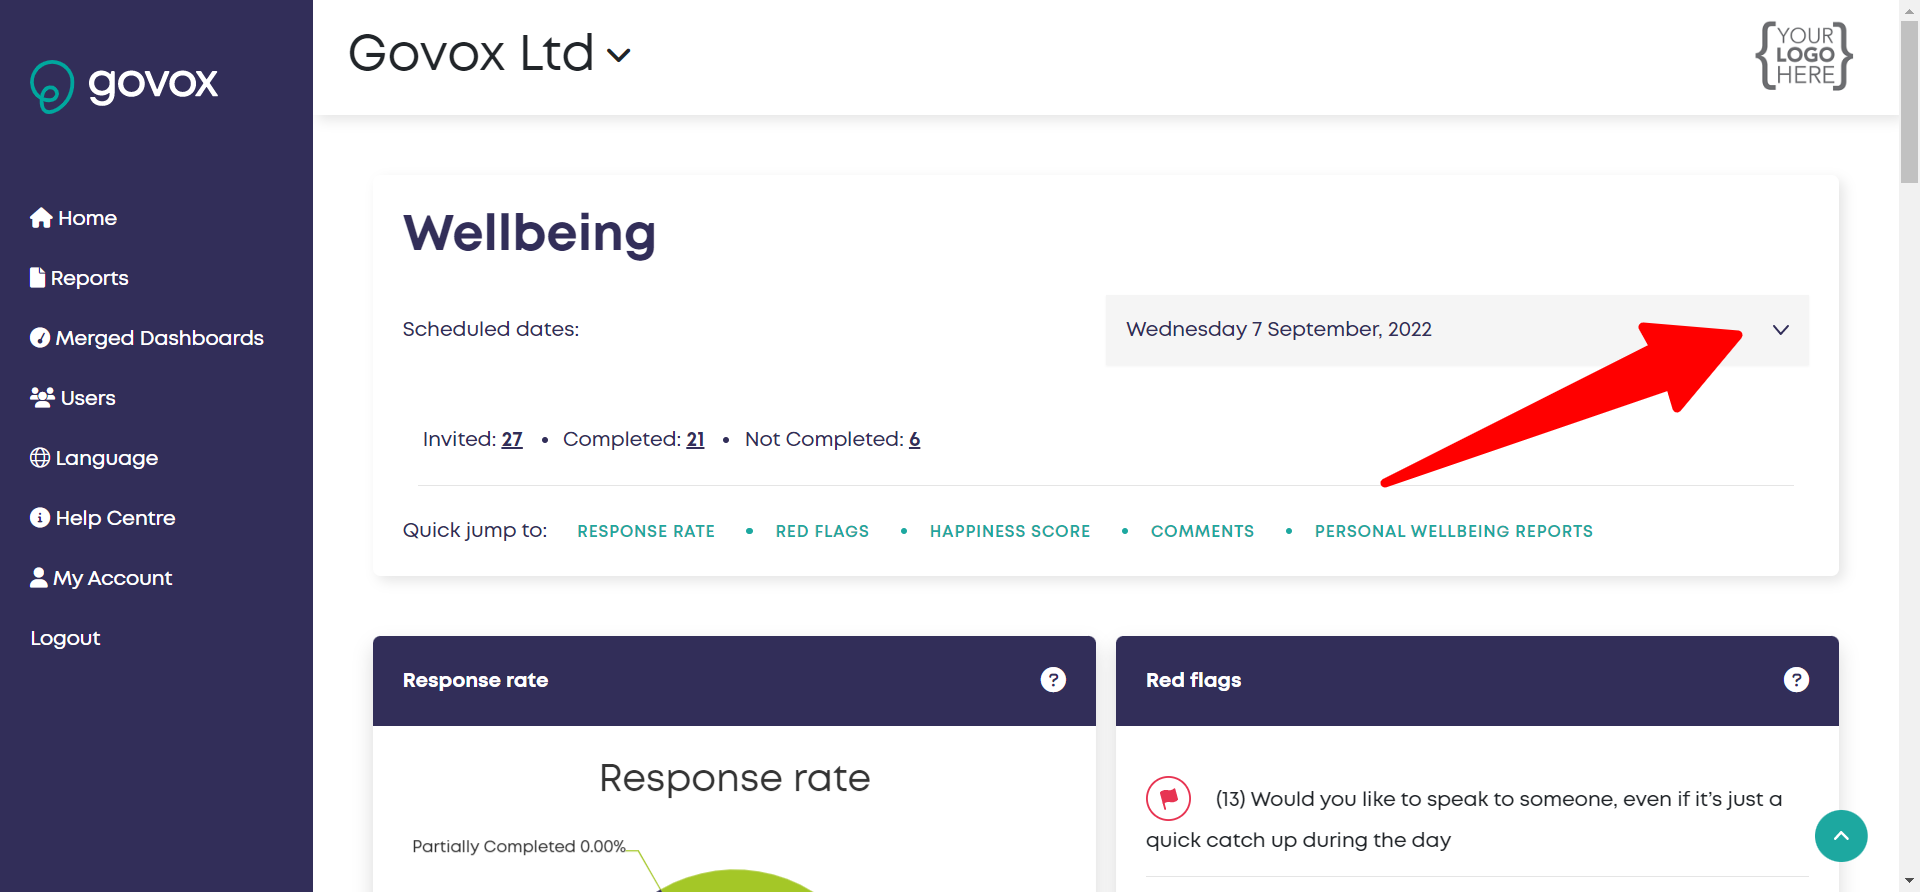
Task: Jump to the Response Rate section
Action: 646,531
